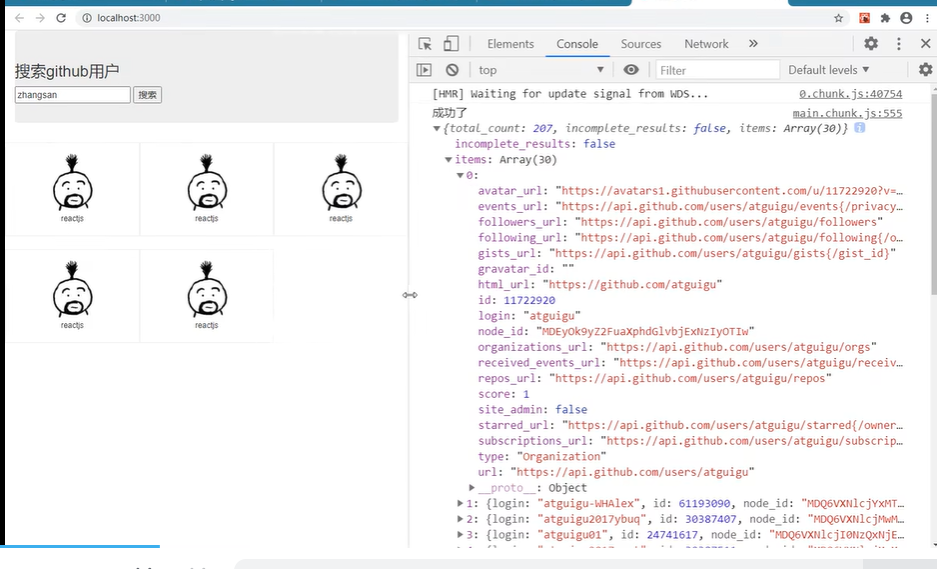Open console settings gear beside Default levels
This screenshot has width=937, height=569.
(x=925, y=70)
